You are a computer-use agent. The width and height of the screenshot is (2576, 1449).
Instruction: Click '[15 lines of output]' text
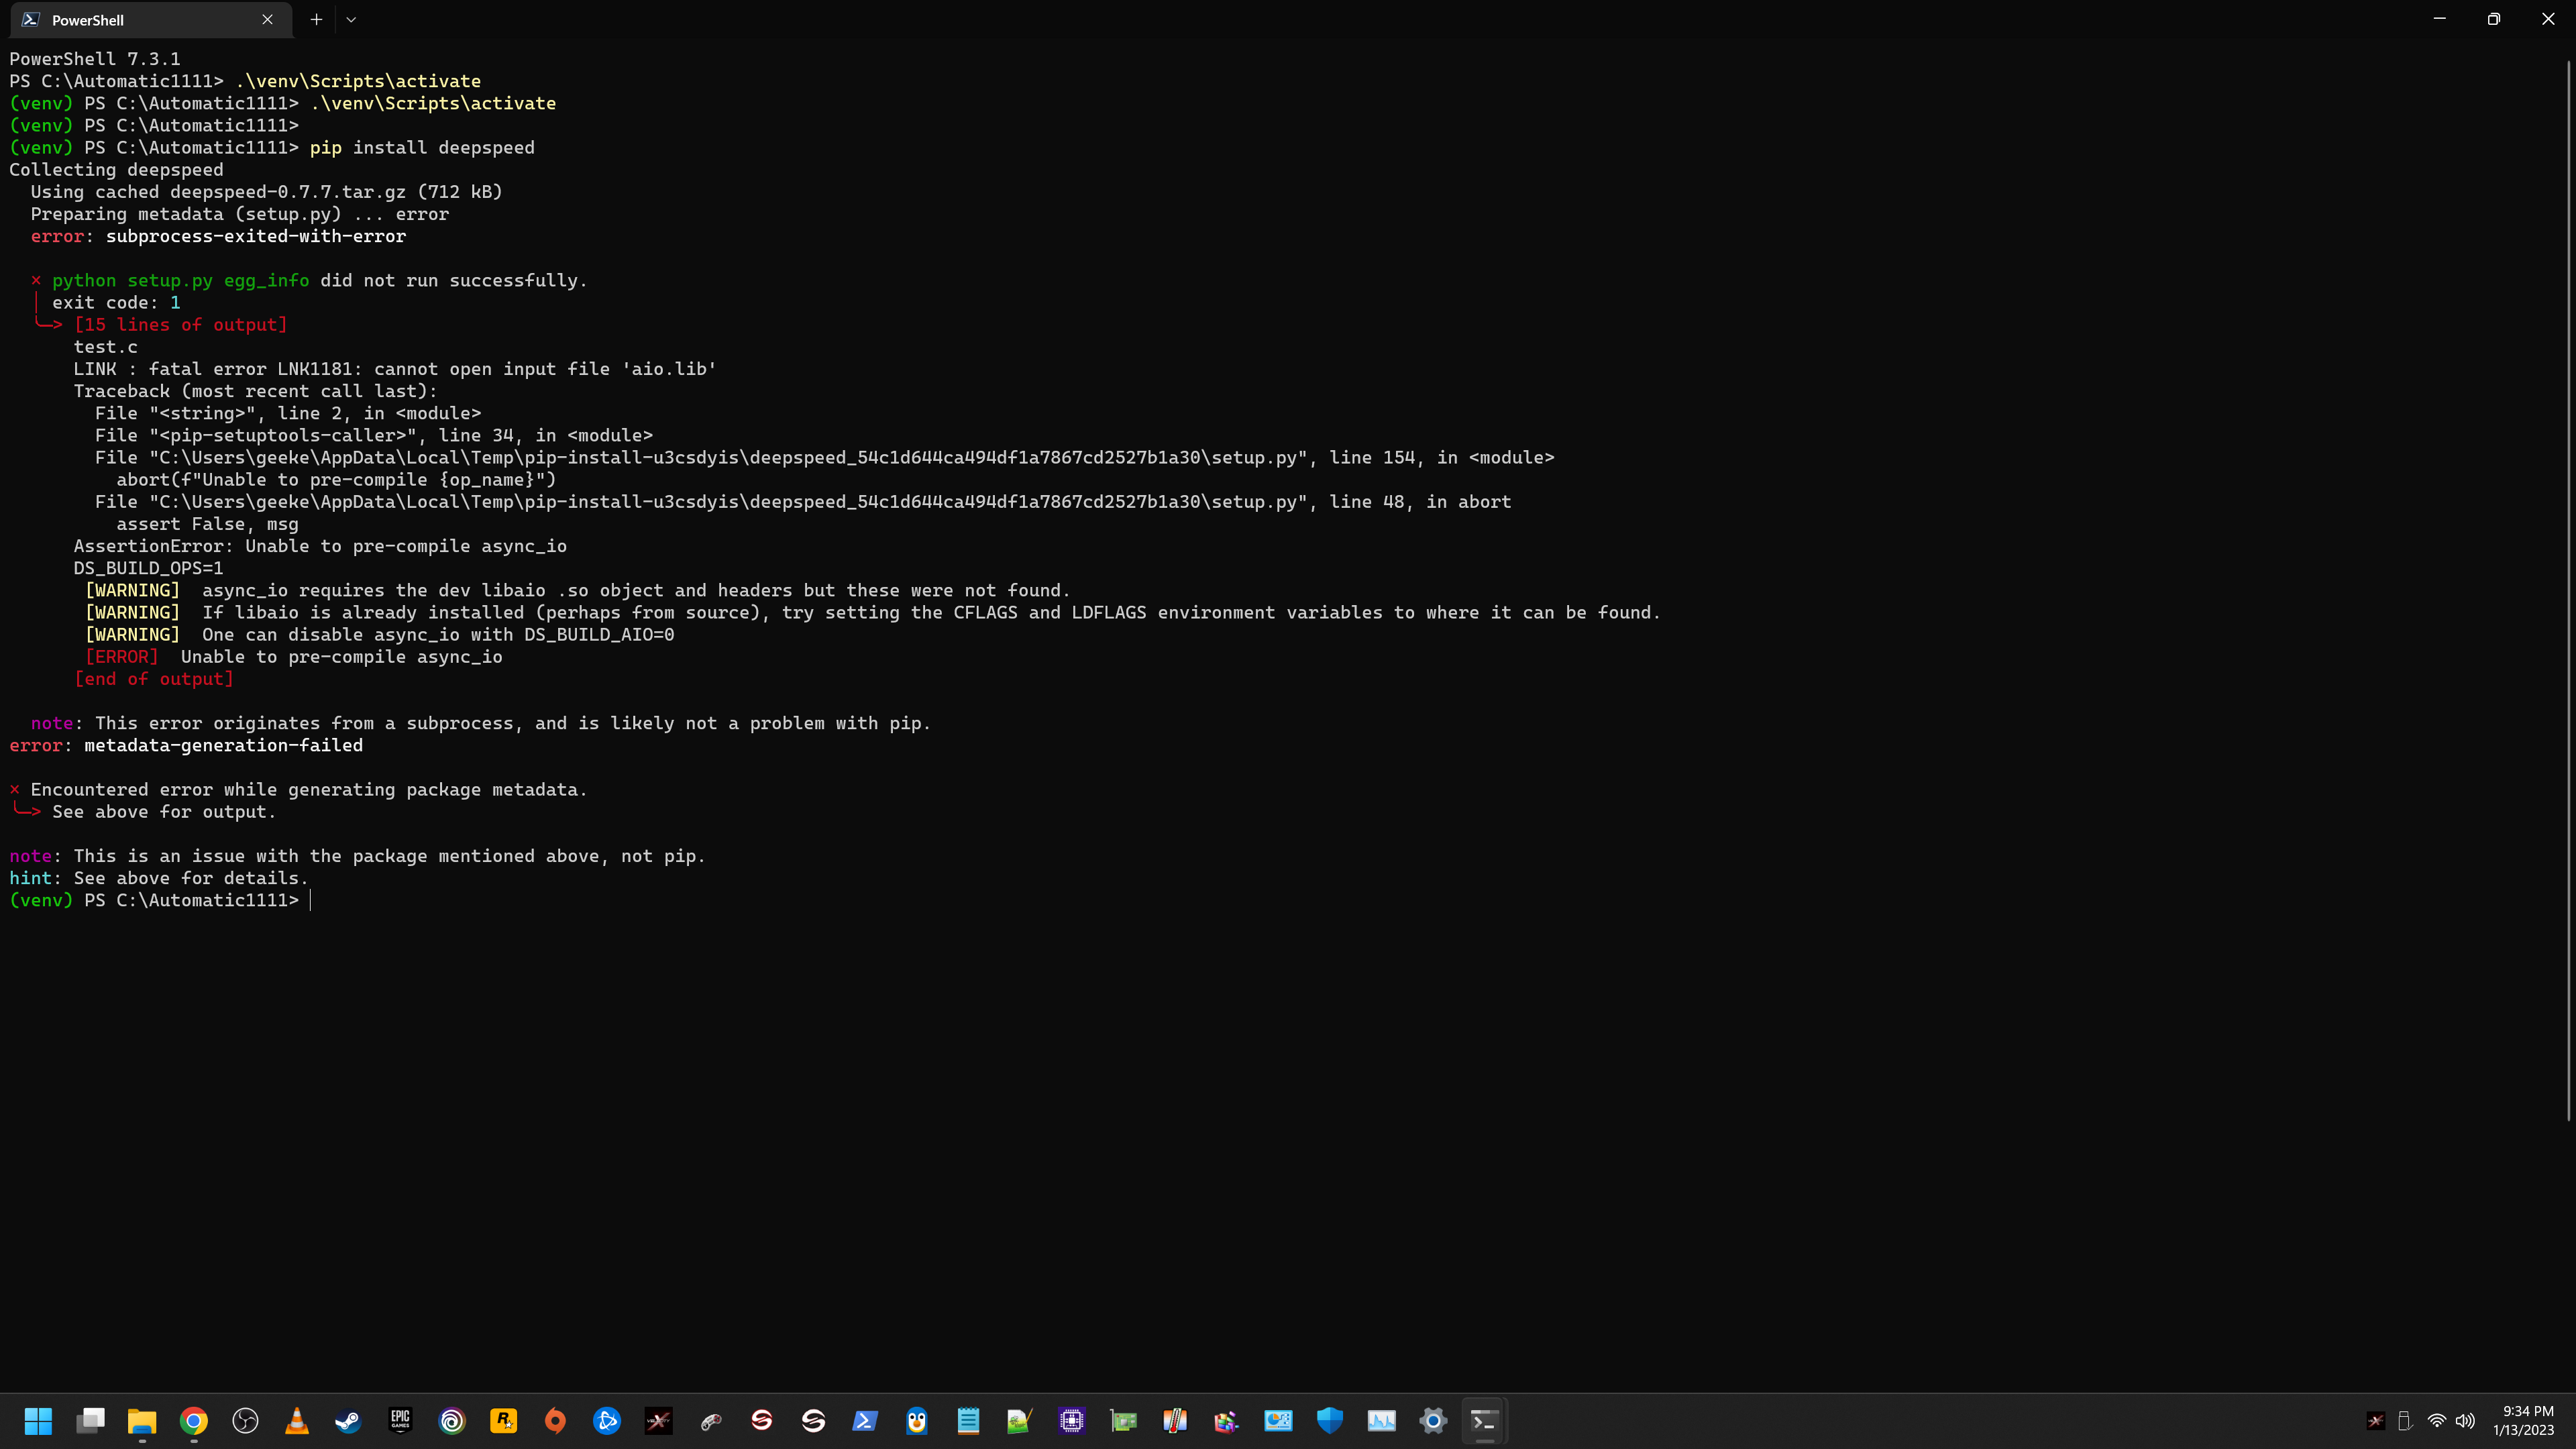[181, 325]
